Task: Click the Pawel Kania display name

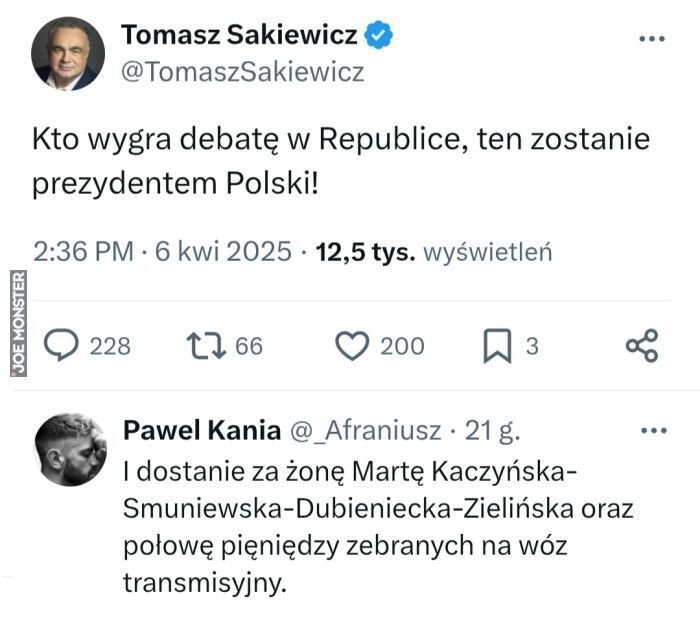Action: [x=202, y=431]
